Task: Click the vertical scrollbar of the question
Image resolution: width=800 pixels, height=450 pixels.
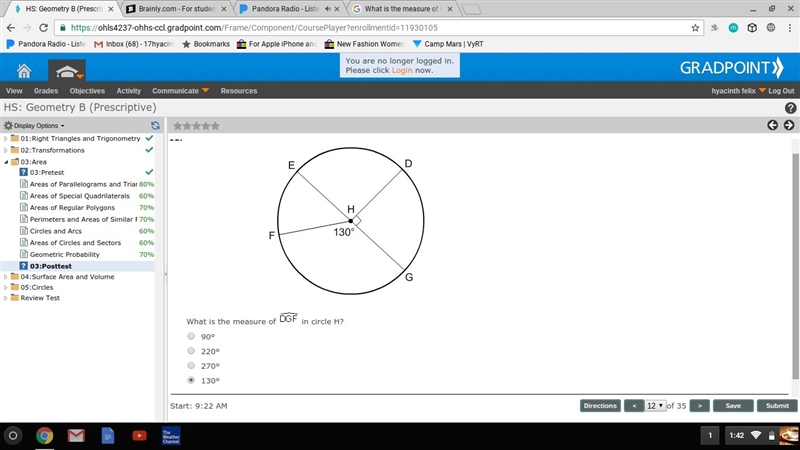Action: pos(795,265)
